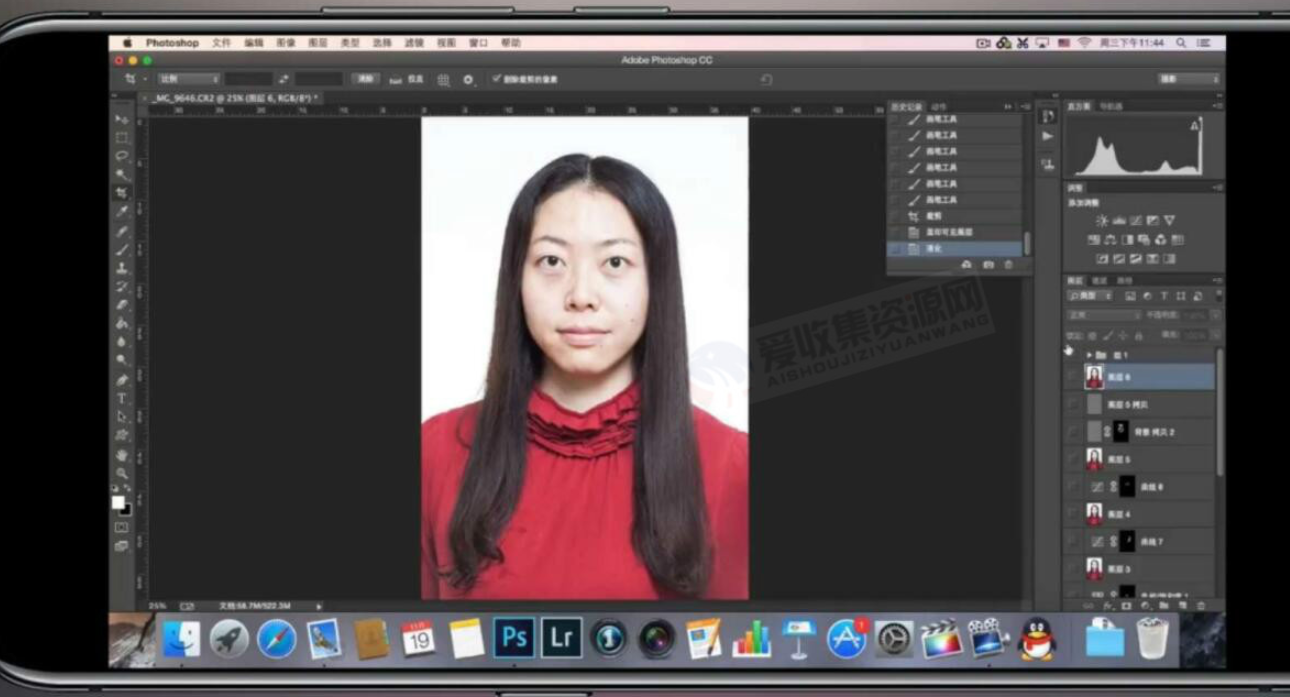Open crop tool preset picker arrow
Viewport: 1290px width, 697px height.
pos(145,79)
